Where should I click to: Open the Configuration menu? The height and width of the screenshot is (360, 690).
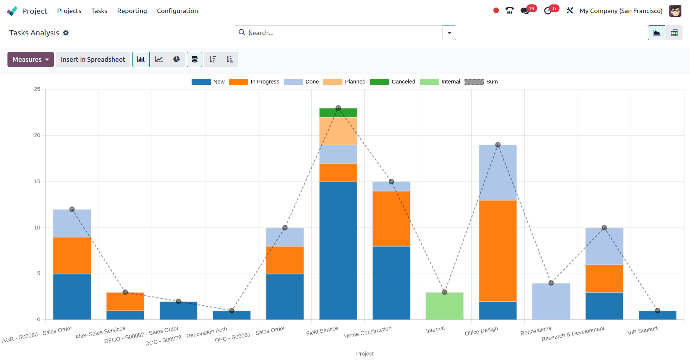(x=177, y=11)
